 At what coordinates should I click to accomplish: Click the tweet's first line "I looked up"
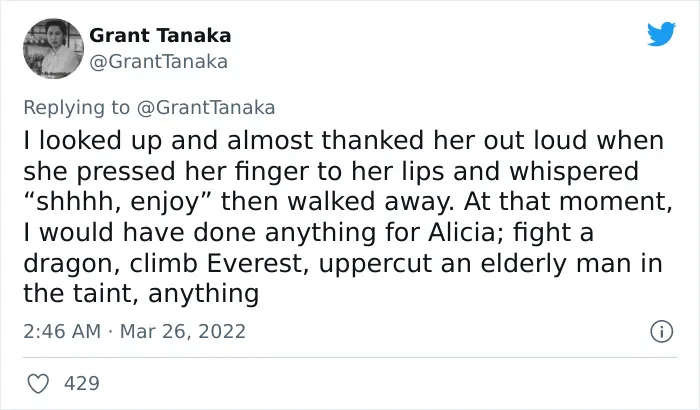(93, 141)
